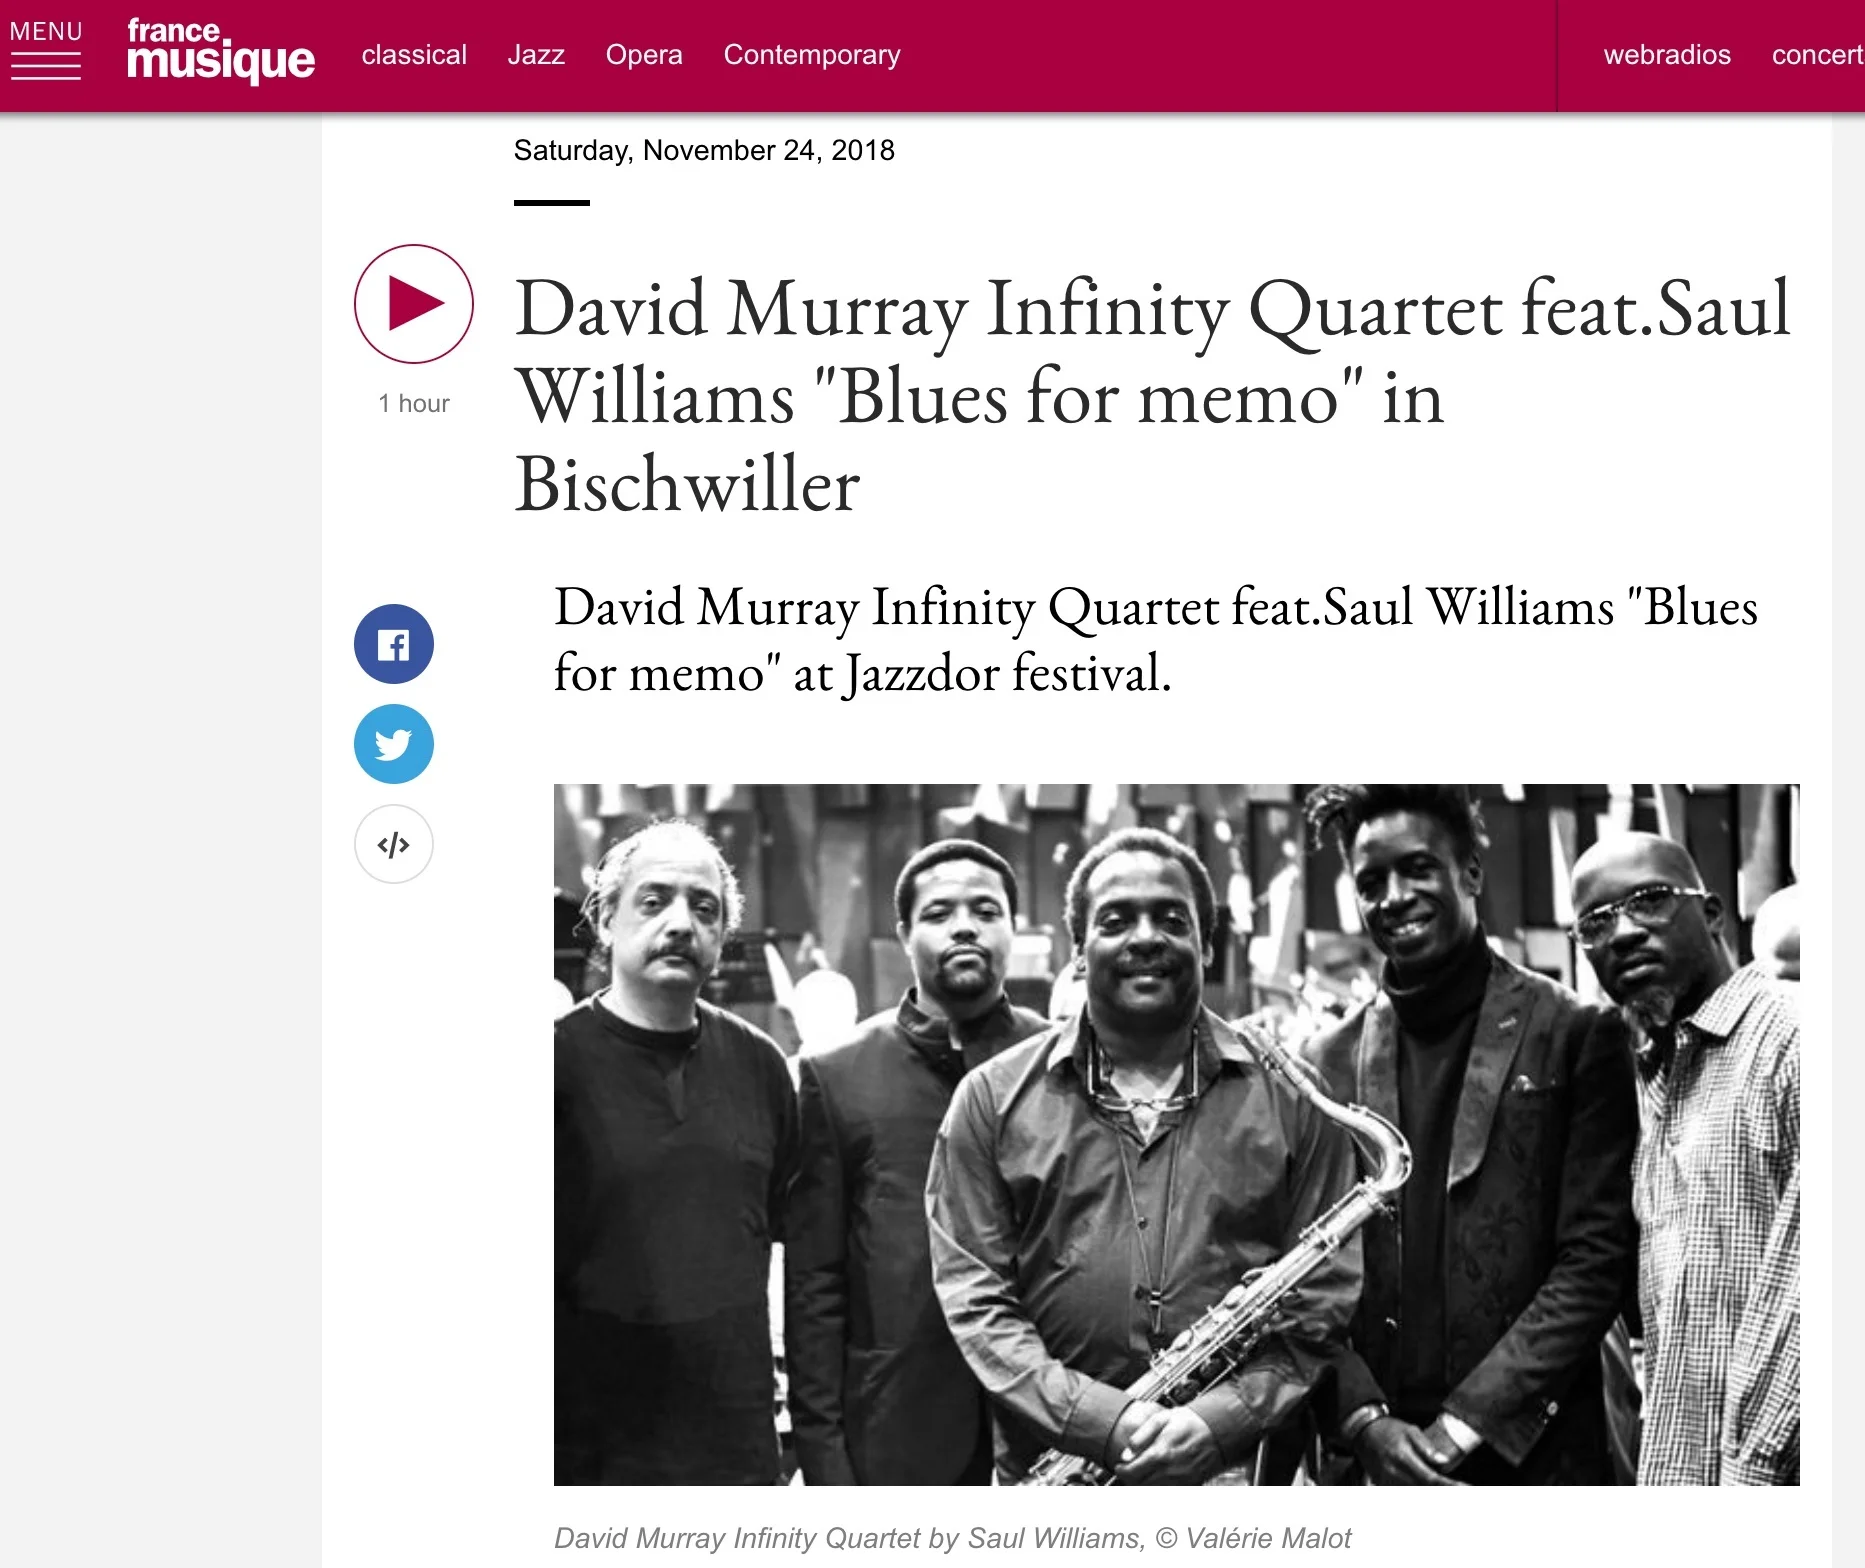Share the article on Twitter
Viewport: 1865px width, 1568px height.
point(394,744)
